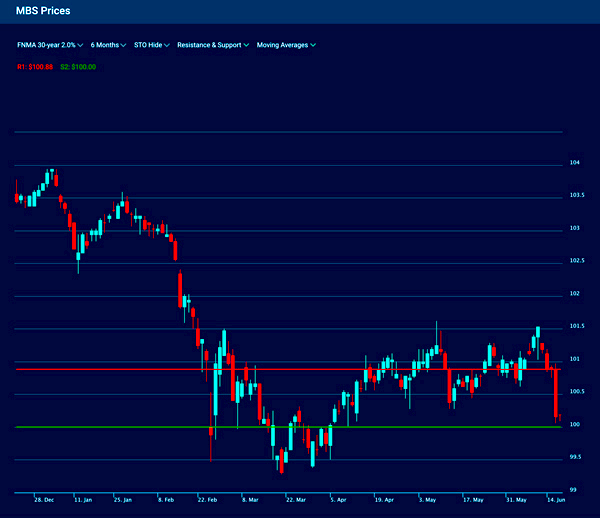The height and width of the screenshot is (518, 600).
Task: Open the Moving Averages dropdown
Action: tap(286, 45)
